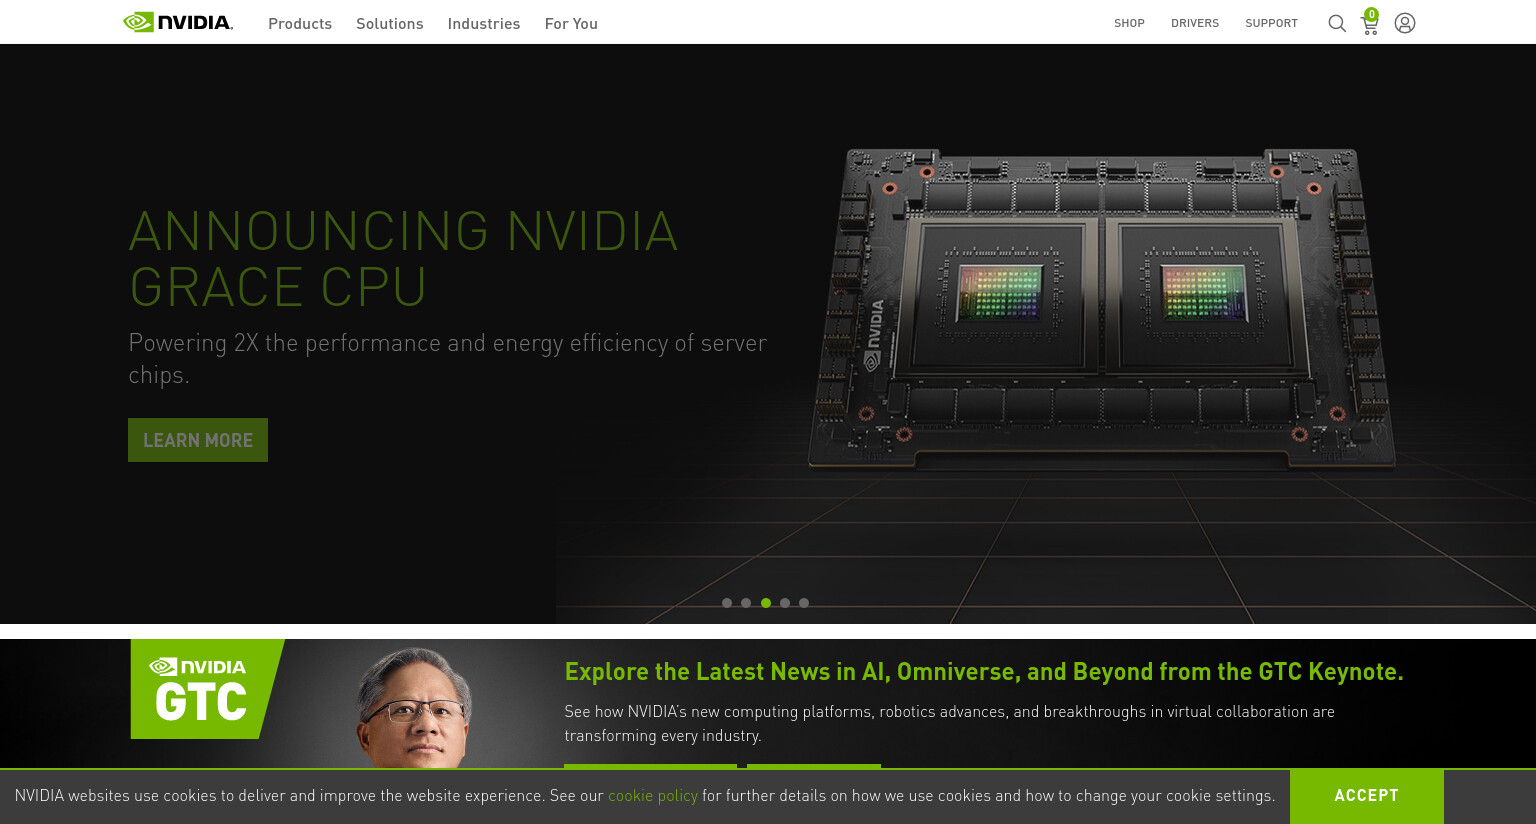This screenshot has width=1536, height=824.
Task: Click the Announcing NVIDIA Grace CPU headline
Action: point(403,259)
